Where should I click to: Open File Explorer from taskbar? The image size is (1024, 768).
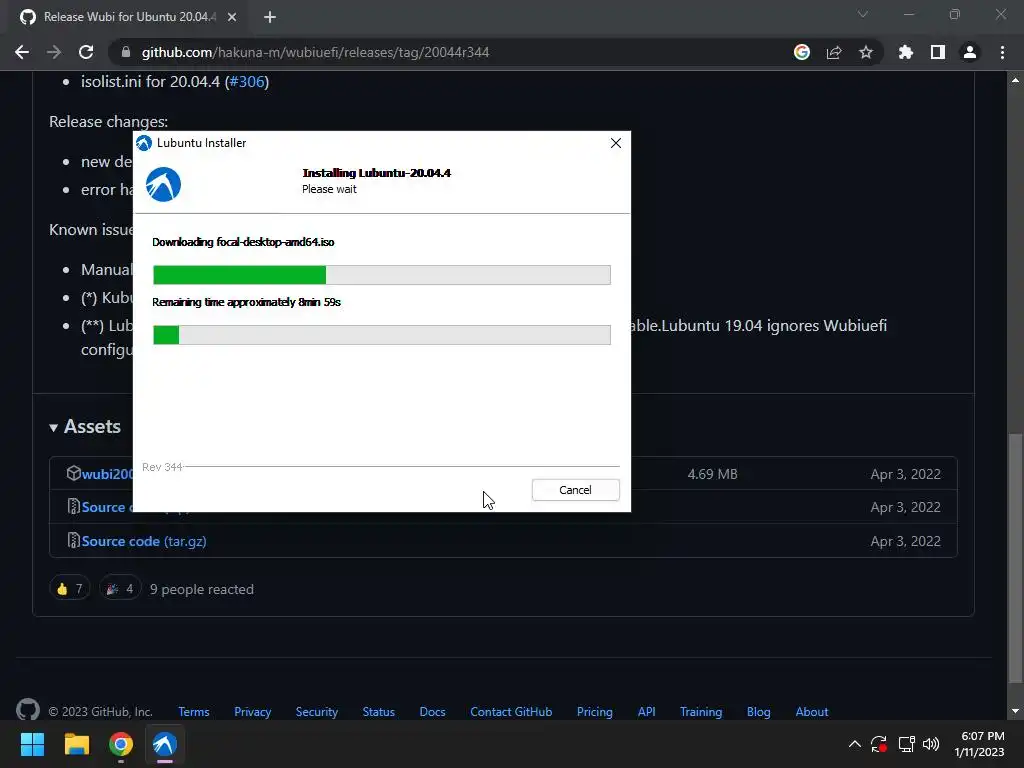[76, 744]
